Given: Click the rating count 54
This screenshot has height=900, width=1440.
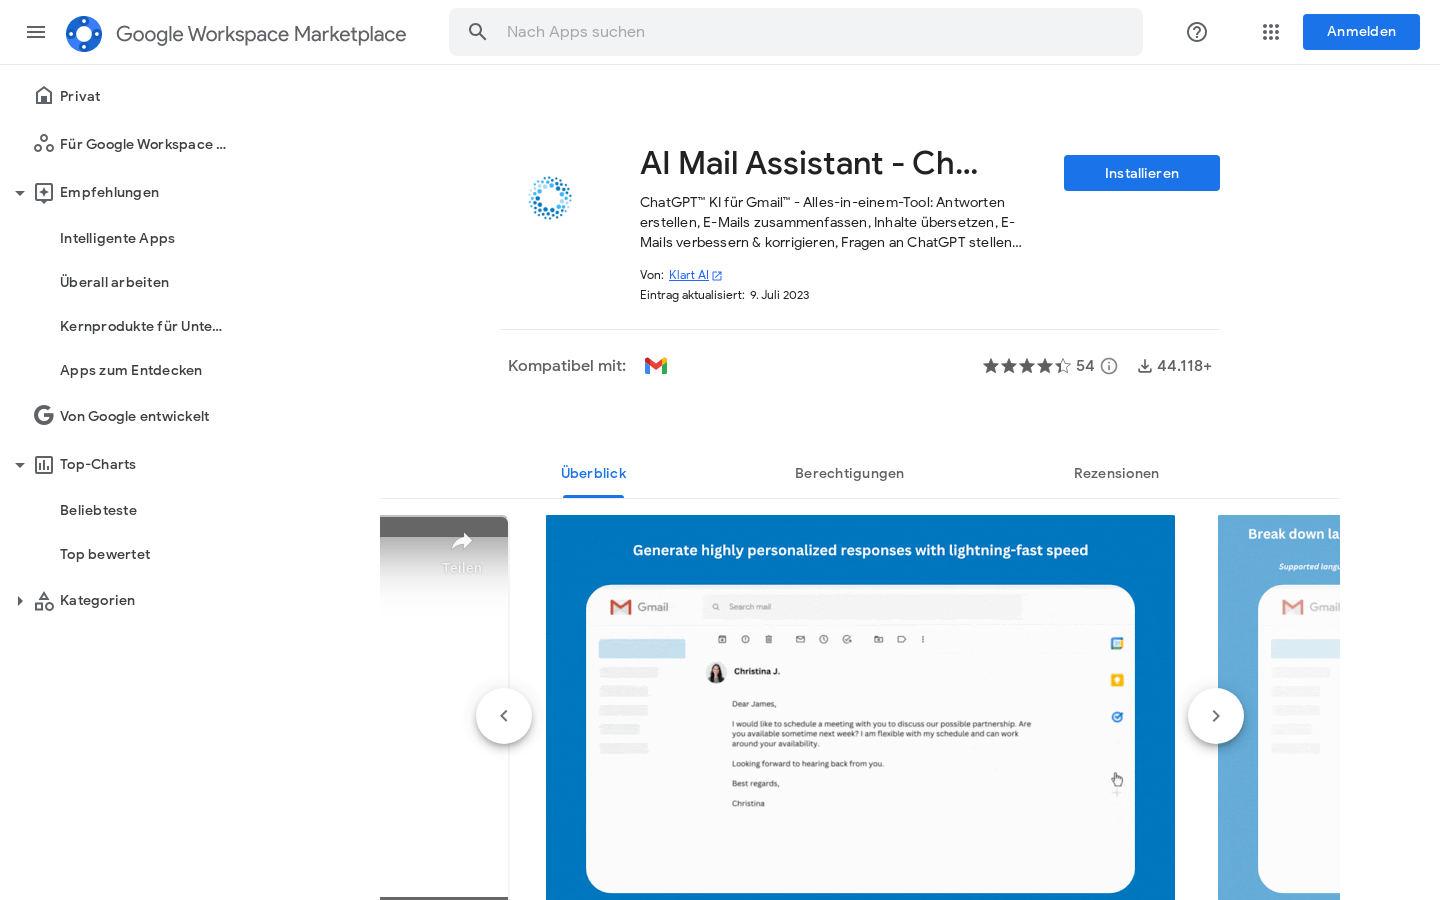Looking at the screenshot, I should tap(1085, 366).
